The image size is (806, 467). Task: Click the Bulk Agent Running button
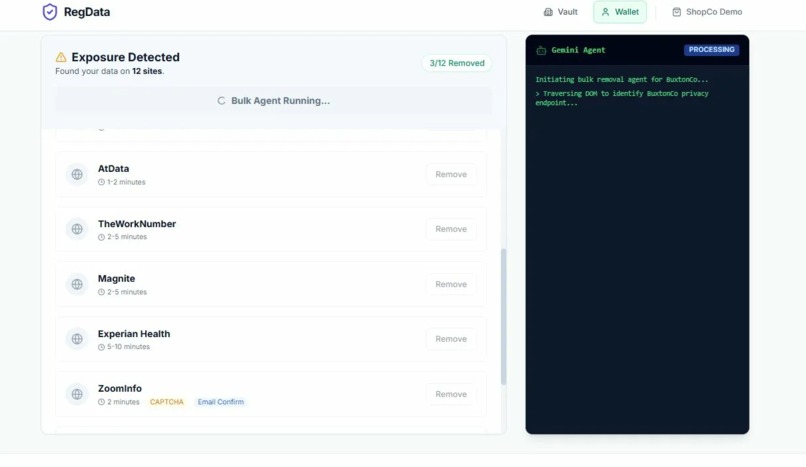point(273,101)
